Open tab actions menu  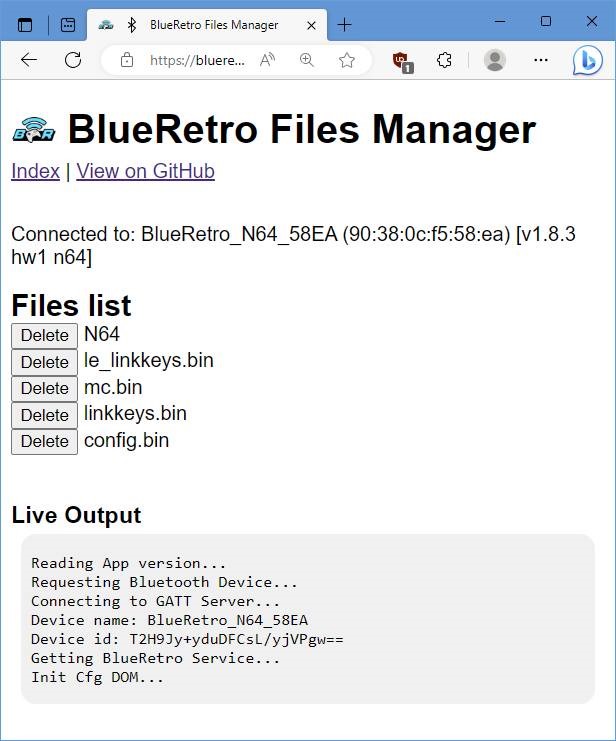(25, 25)
